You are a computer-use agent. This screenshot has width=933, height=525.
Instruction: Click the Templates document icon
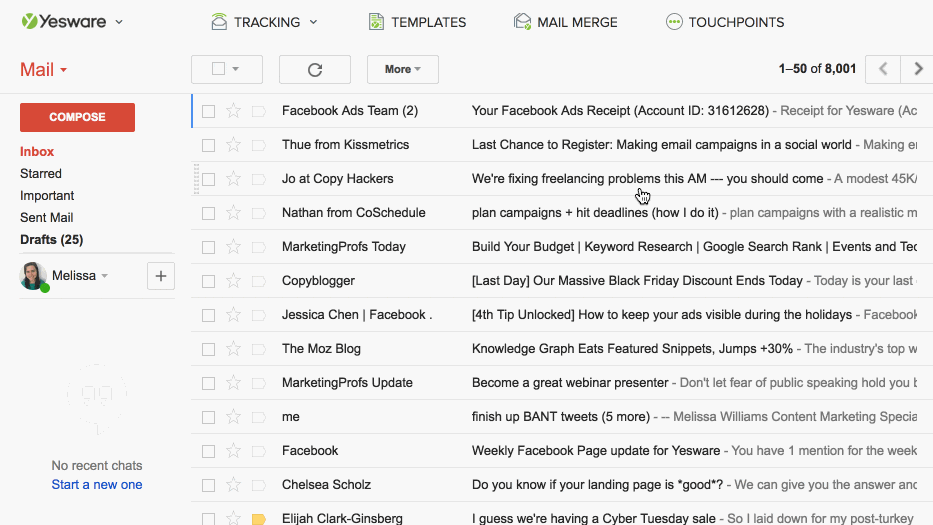pyautogui.click(x=376, y=22)
